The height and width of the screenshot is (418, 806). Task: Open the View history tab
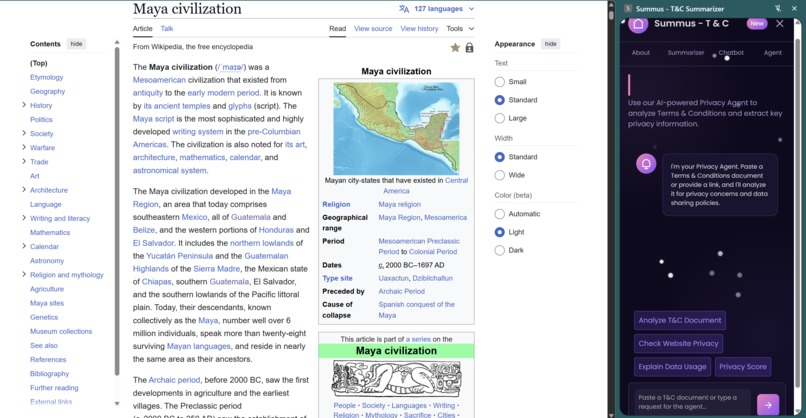(x=419, y=29)
